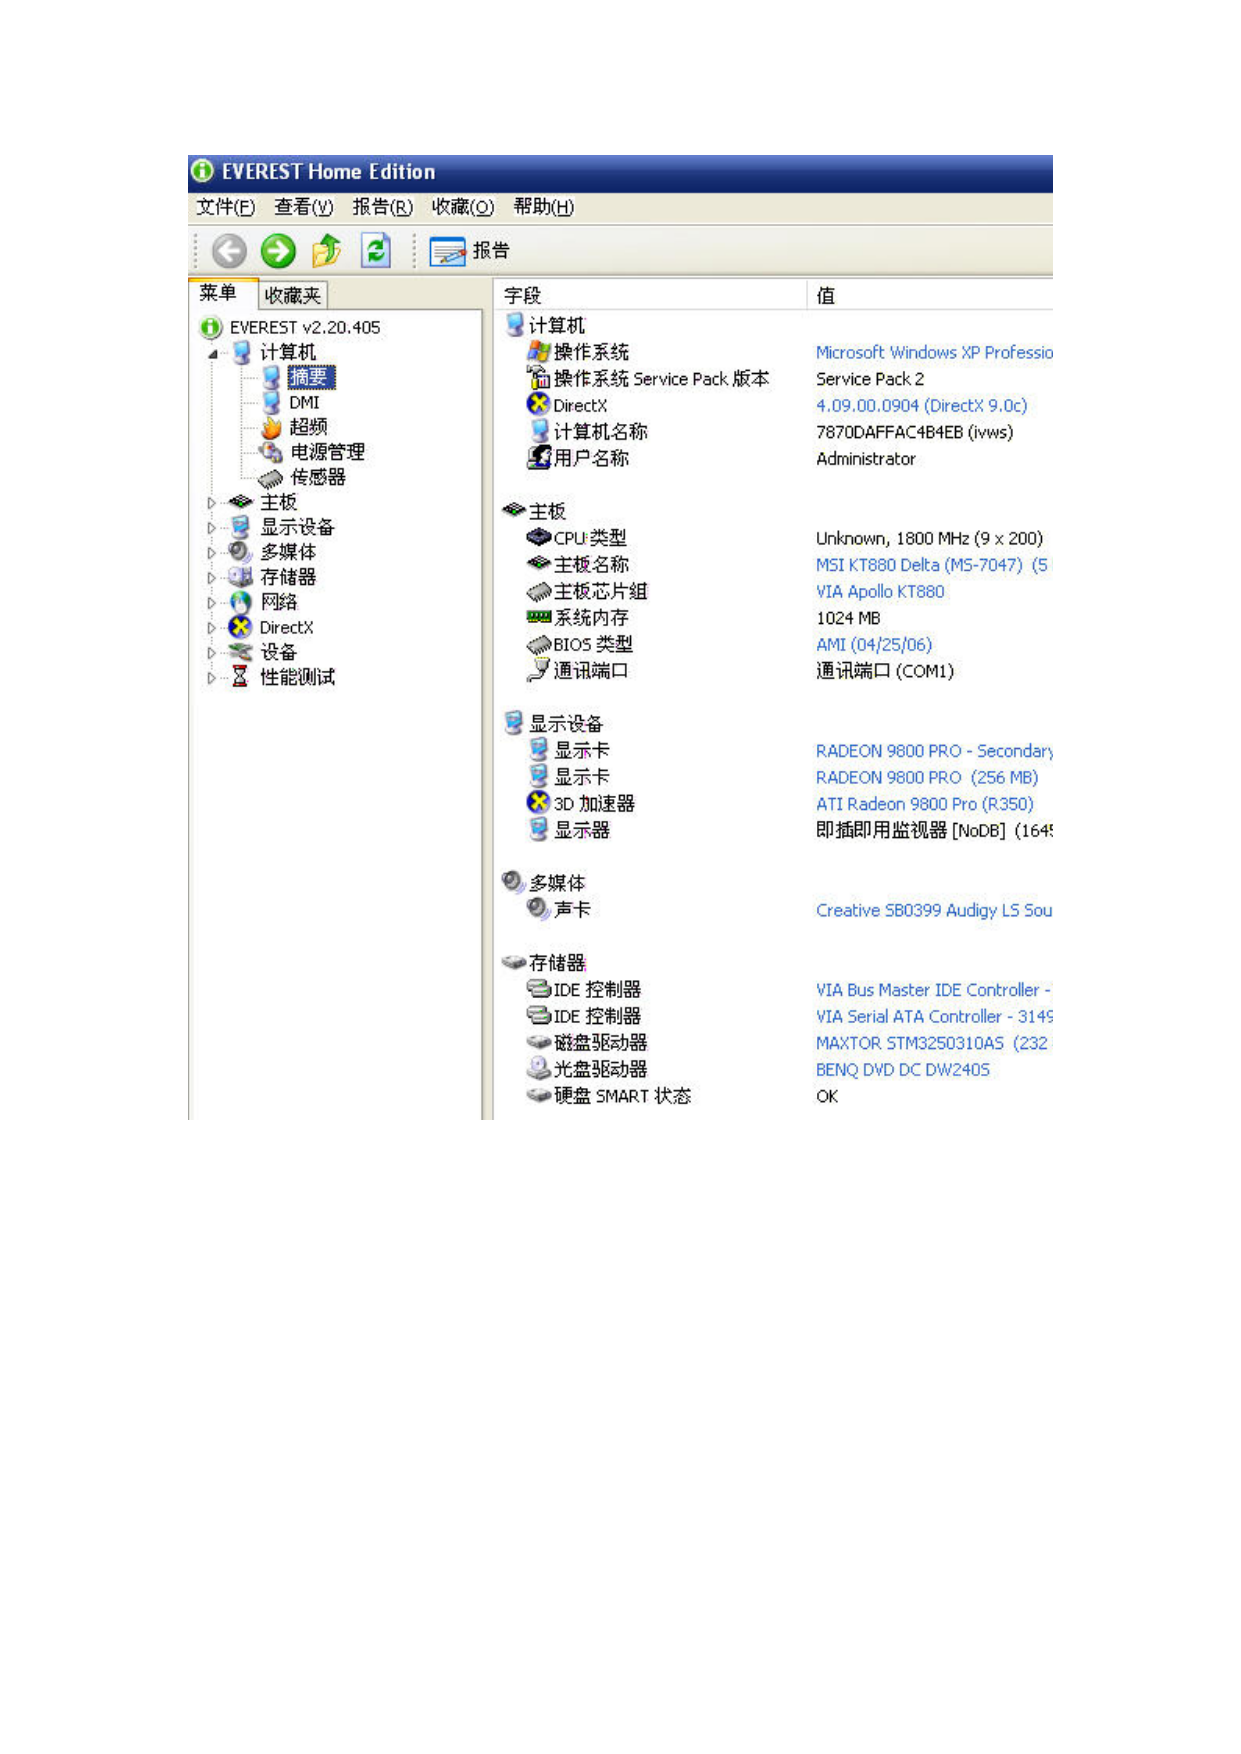Select the 计算机名称 field row

click(x=774, y=432)
